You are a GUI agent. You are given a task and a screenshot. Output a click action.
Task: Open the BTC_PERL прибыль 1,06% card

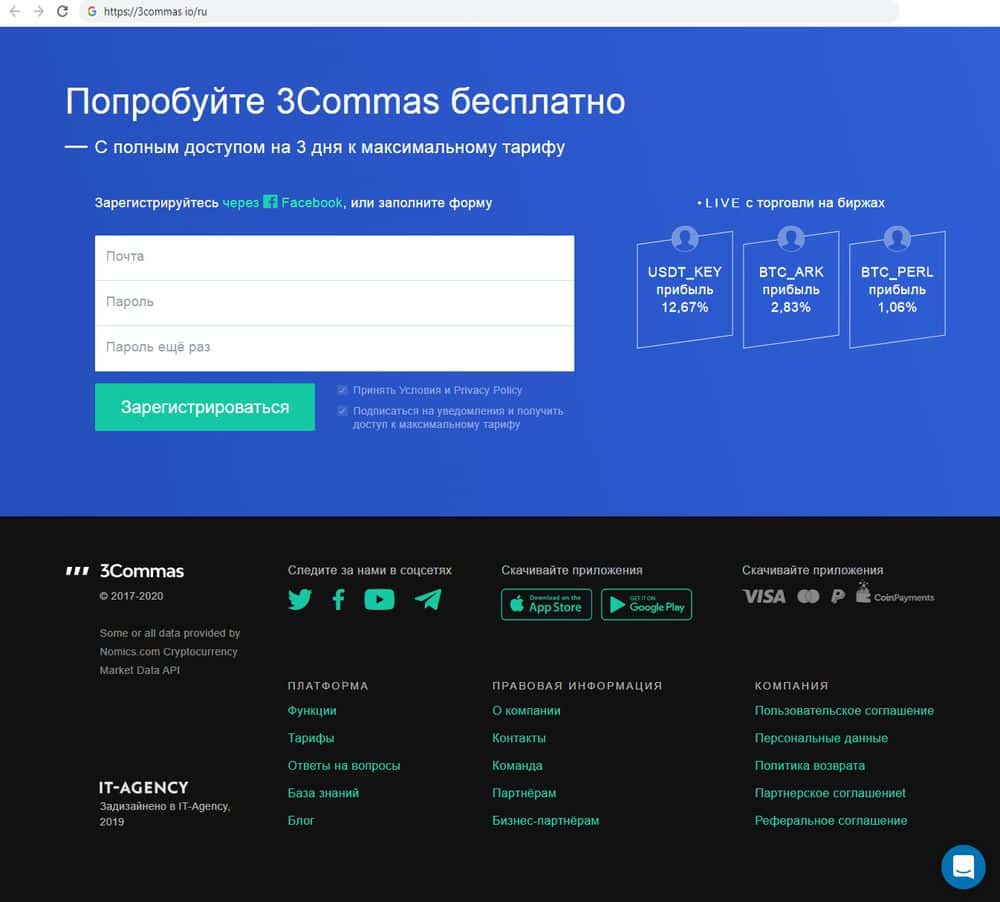[897, 290]
